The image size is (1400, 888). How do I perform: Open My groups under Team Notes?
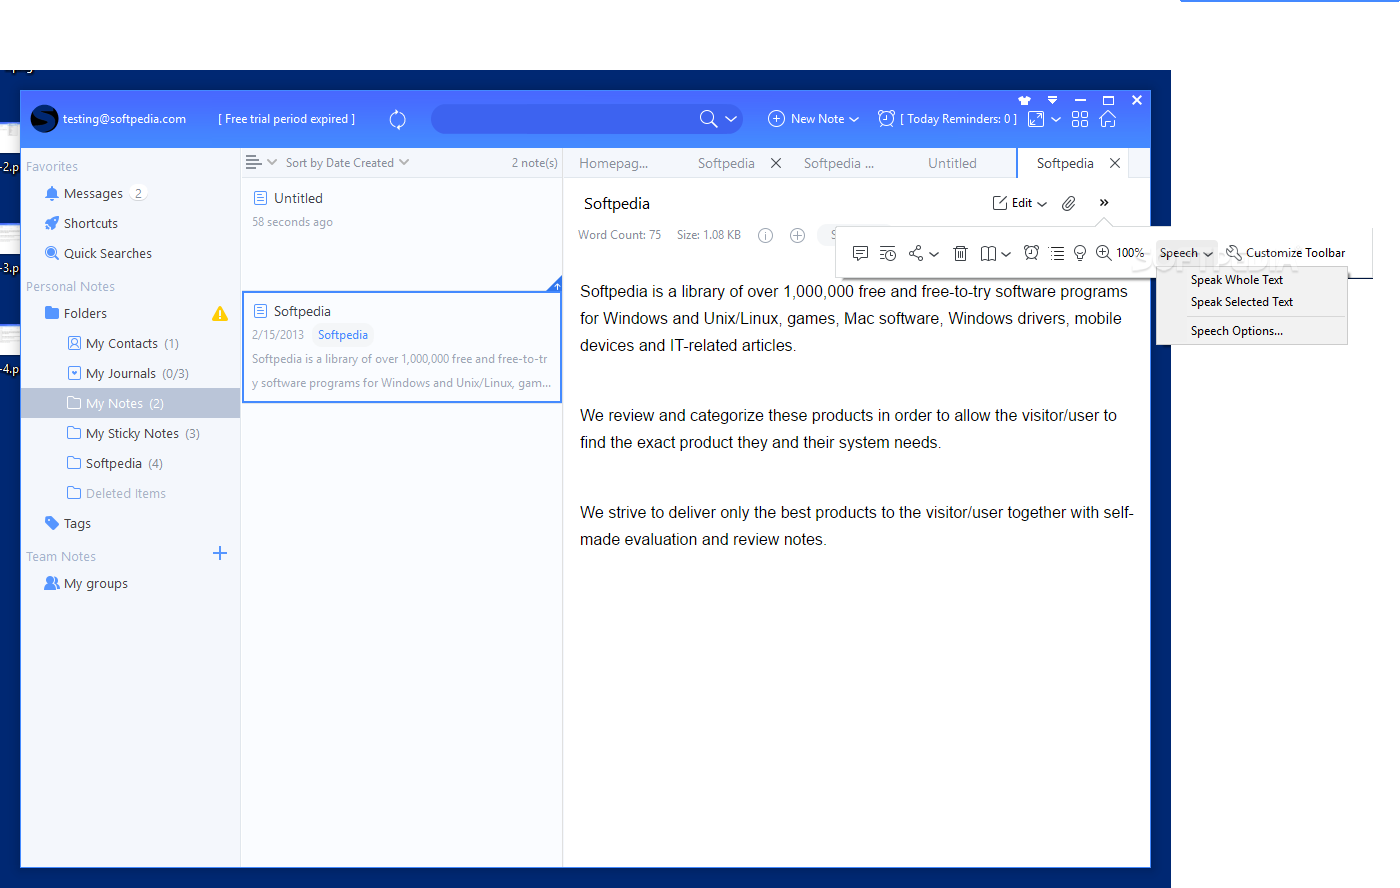(x=86, y=583)
